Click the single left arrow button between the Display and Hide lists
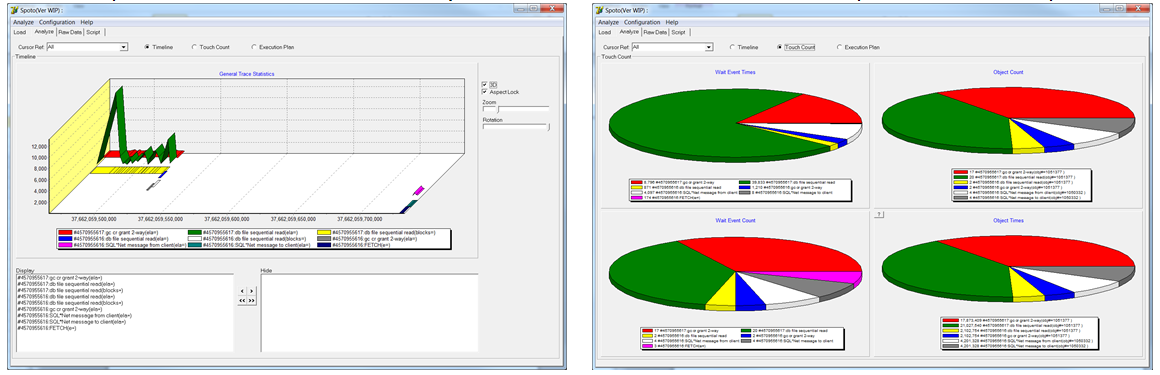Viewport: 1160px width, 375px height. pos(242,291)
